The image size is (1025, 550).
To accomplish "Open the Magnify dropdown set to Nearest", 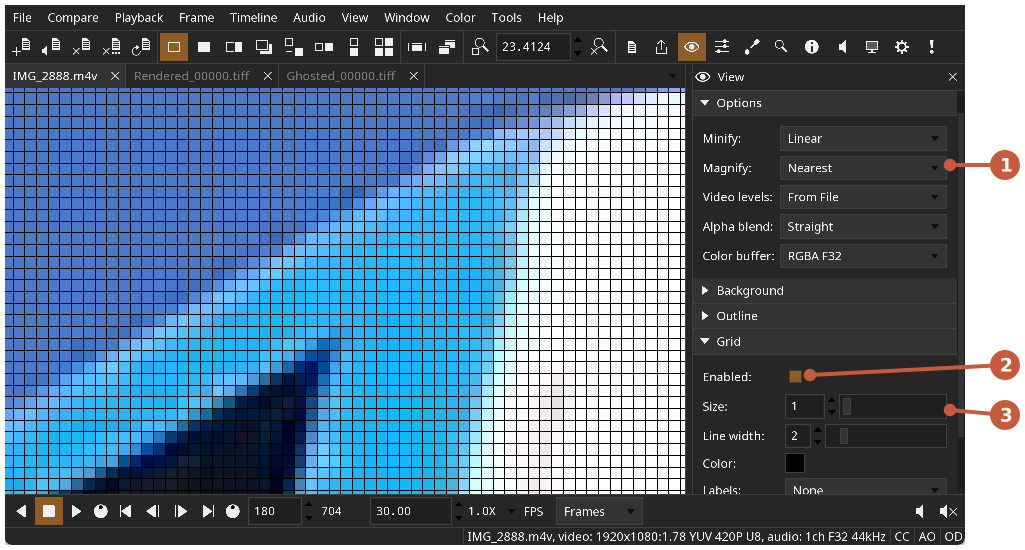I will [x=863, y=168].
